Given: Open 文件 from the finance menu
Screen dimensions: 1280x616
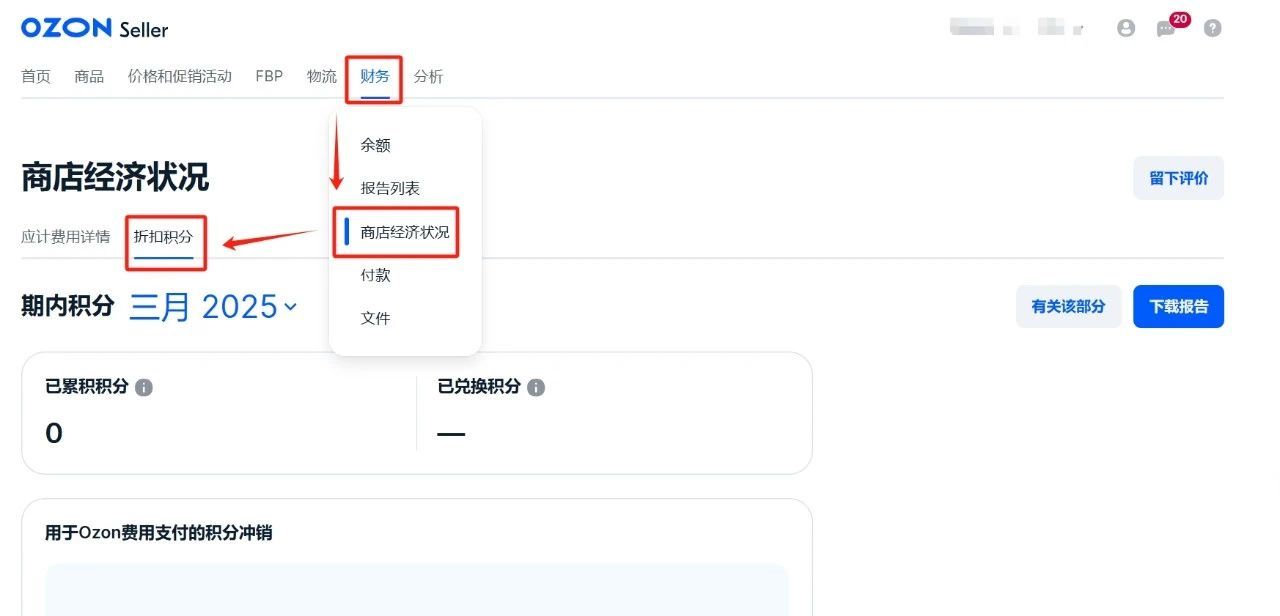Looking at the screenshot, I should (x=376, y=318).
